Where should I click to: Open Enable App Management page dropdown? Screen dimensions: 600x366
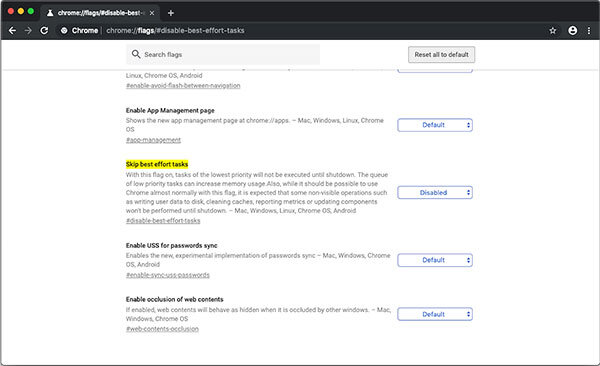(435, 125)
